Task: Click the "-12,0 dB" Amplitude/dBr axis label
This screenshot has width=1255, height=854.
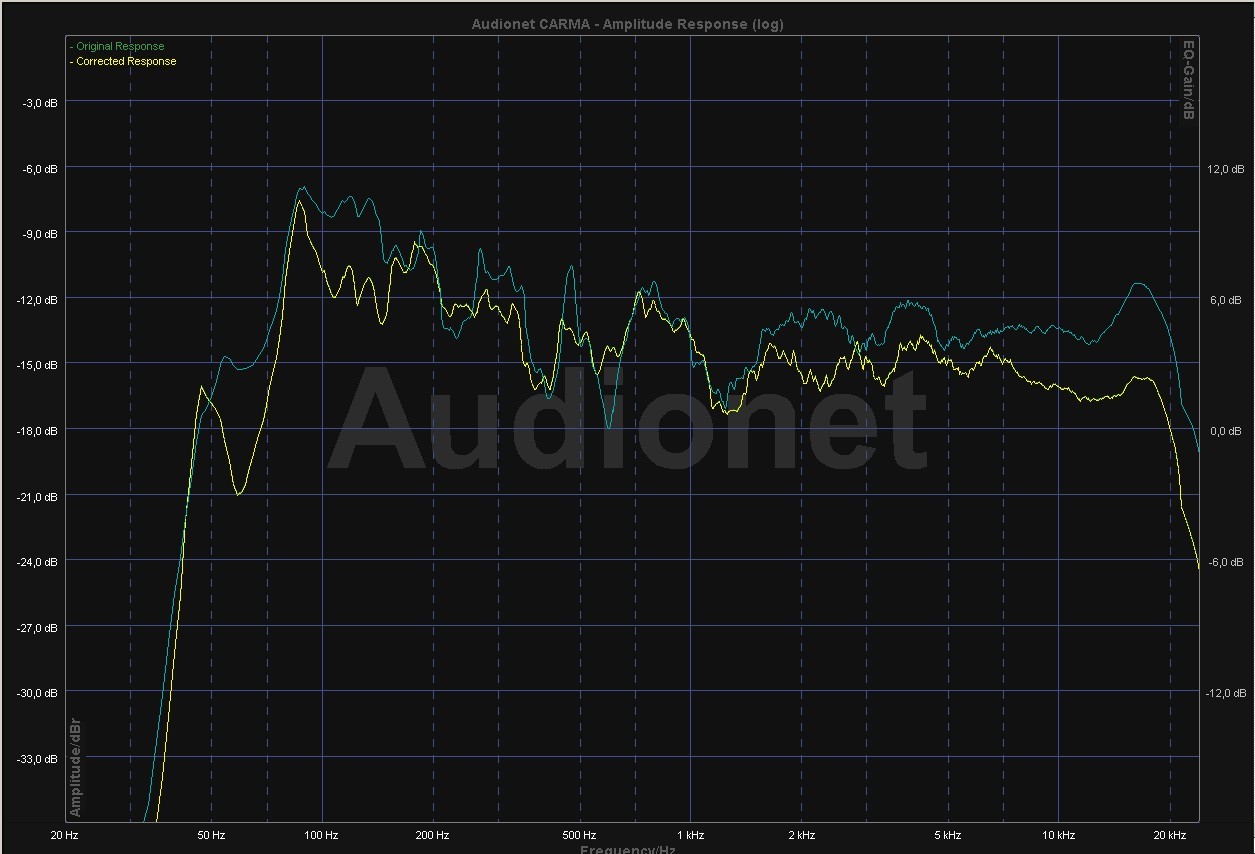Action: [x=39, y=300]
